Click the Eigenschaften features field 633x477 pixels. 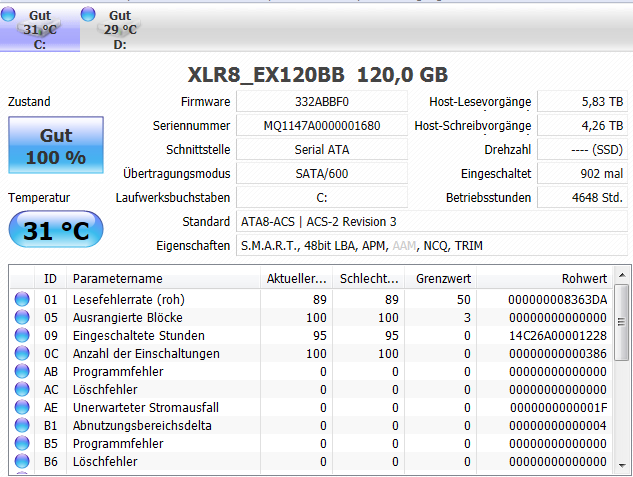click(432, 246)
